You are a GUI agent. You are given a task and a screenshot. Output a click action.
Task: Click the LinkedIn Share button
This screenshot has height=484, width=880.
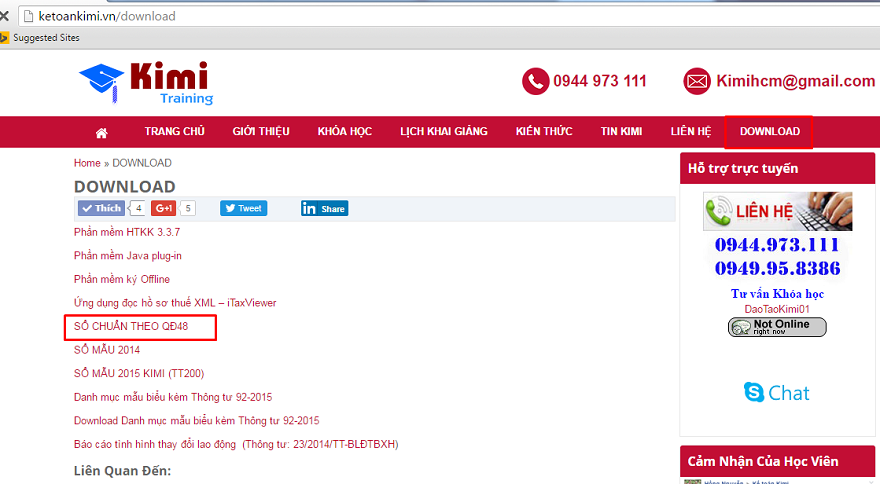pos(324,208)
